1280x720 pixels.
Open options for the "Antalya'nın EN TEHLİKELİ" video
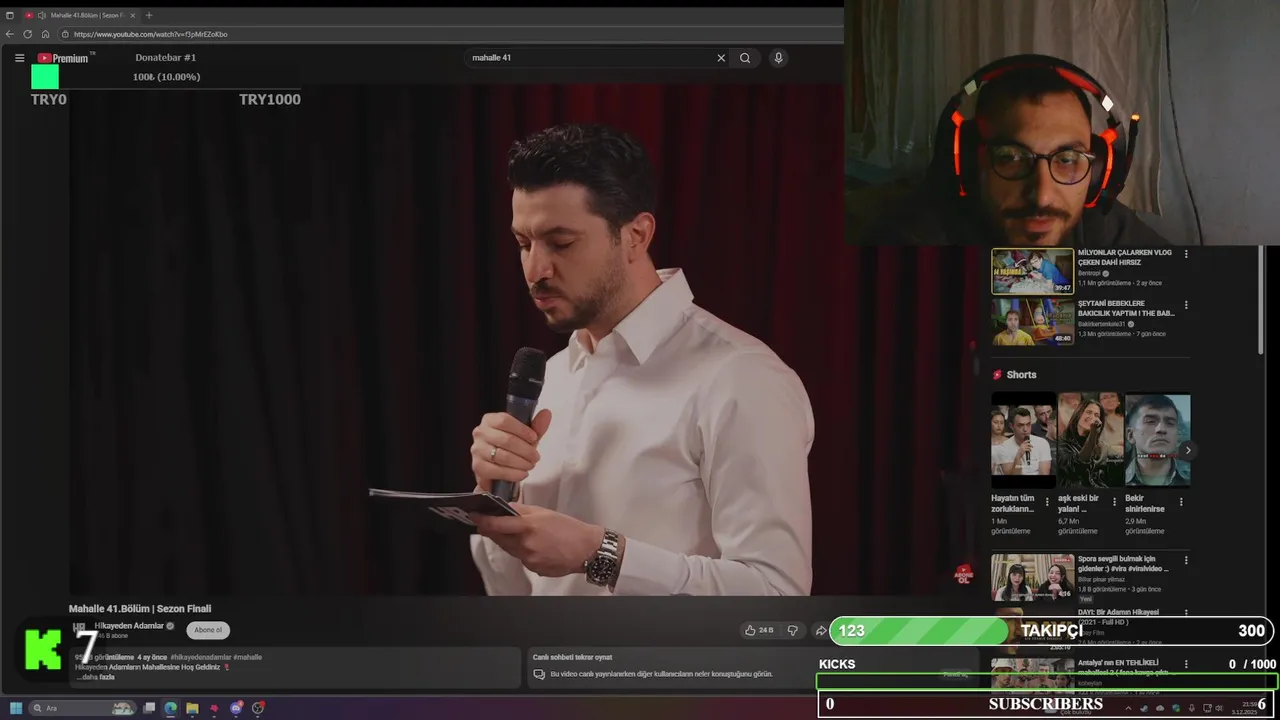tap(1186, 664)
